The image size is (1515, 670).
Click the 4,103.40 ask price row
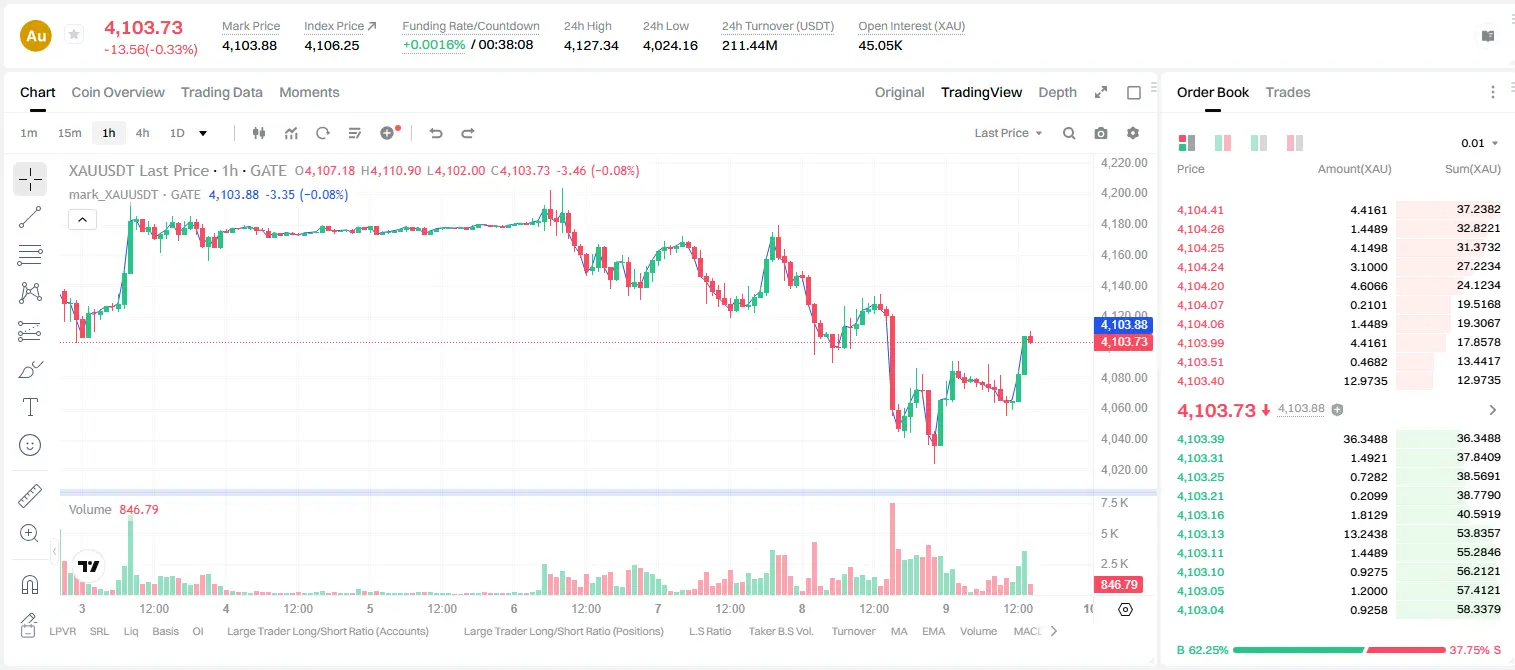click(1338, 381)
